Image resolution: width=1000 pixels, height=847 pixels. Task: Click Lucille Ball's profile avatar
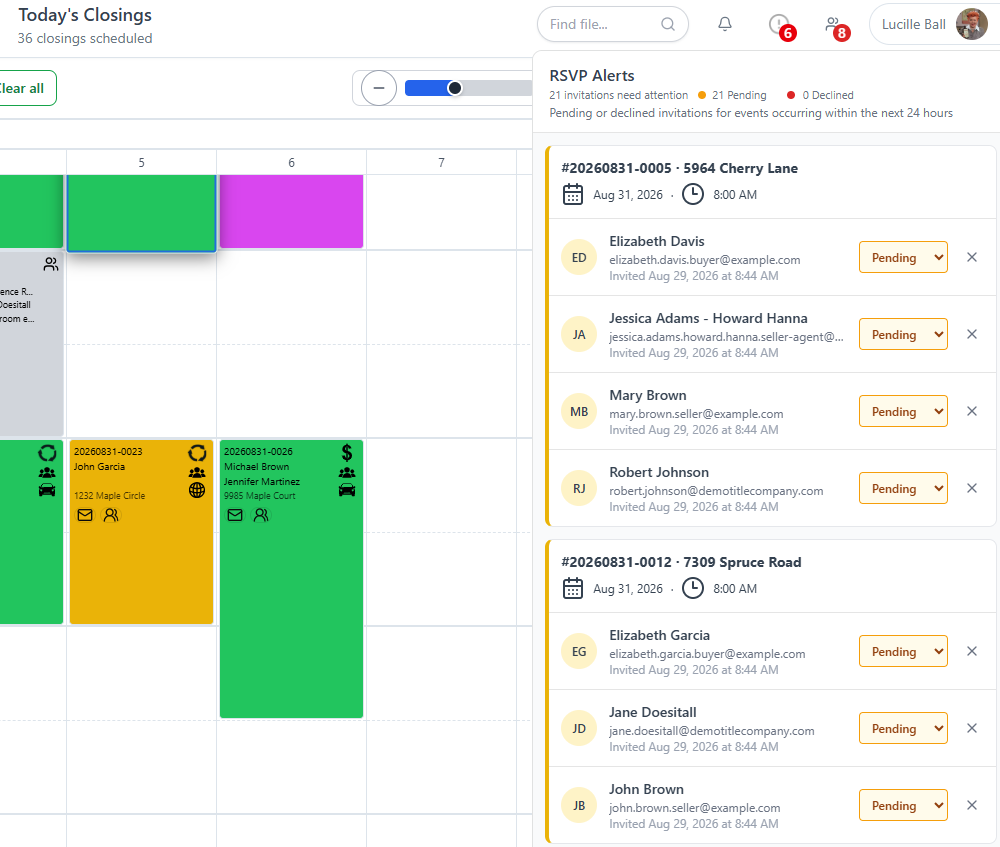(971, 24)
